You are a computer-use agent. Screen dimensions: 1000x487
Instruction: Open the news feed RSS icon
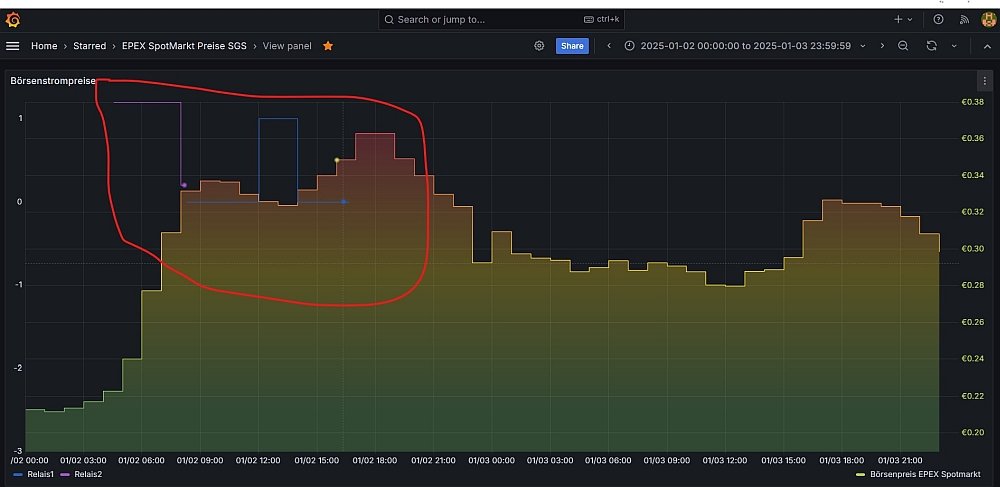(x=963, y=19)
